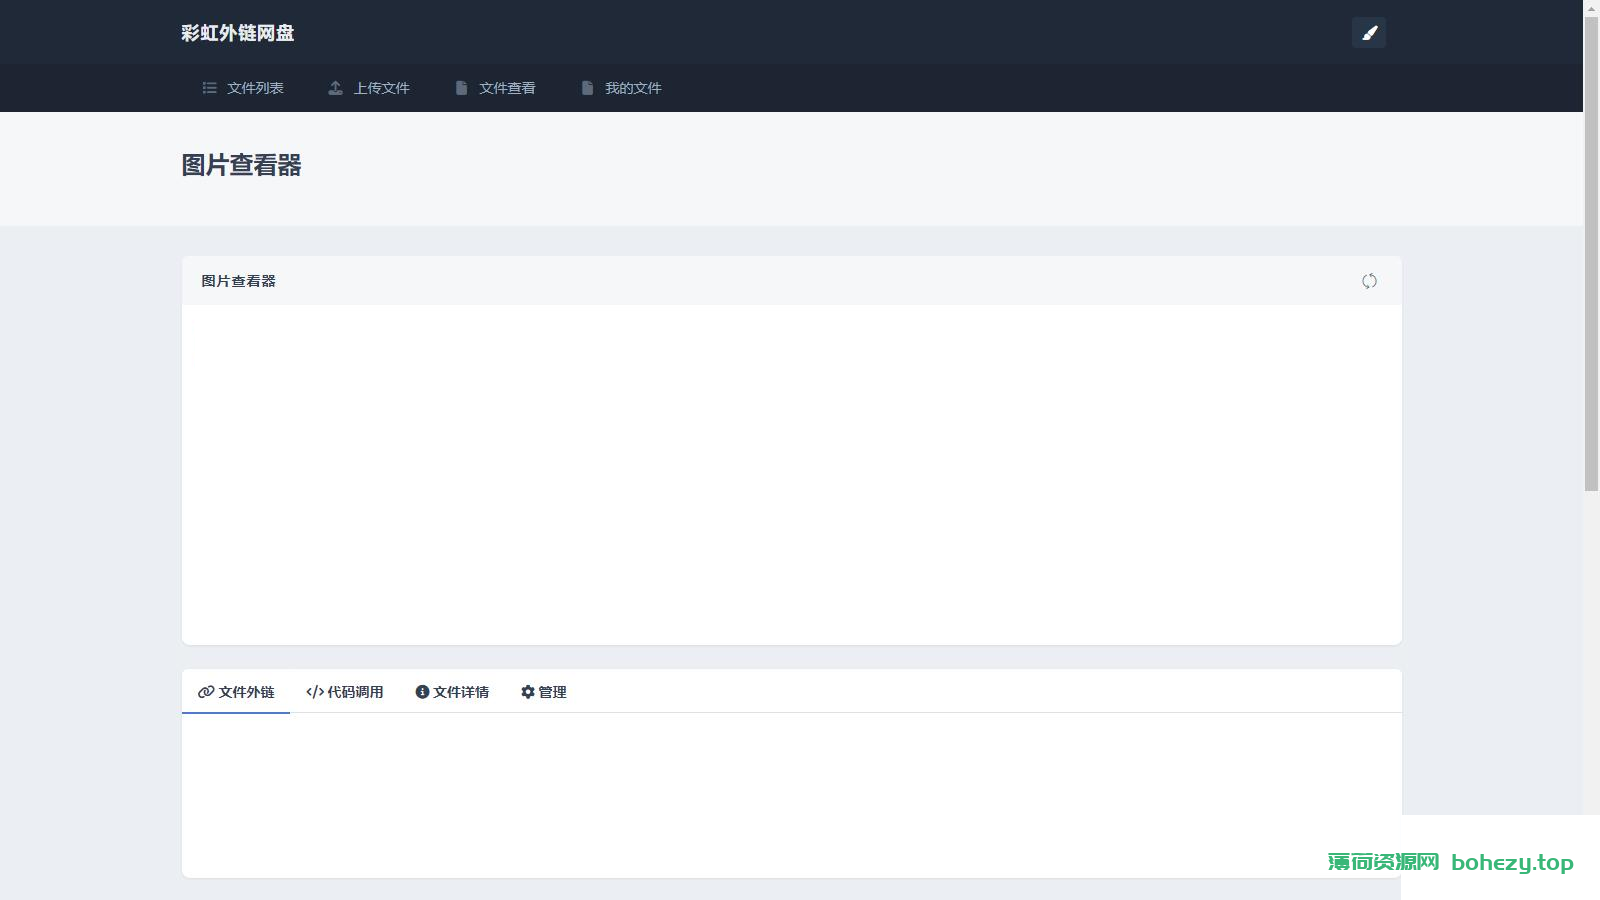Click the brush theme icon in header
1600x900 pixels.
point(1369,33)
